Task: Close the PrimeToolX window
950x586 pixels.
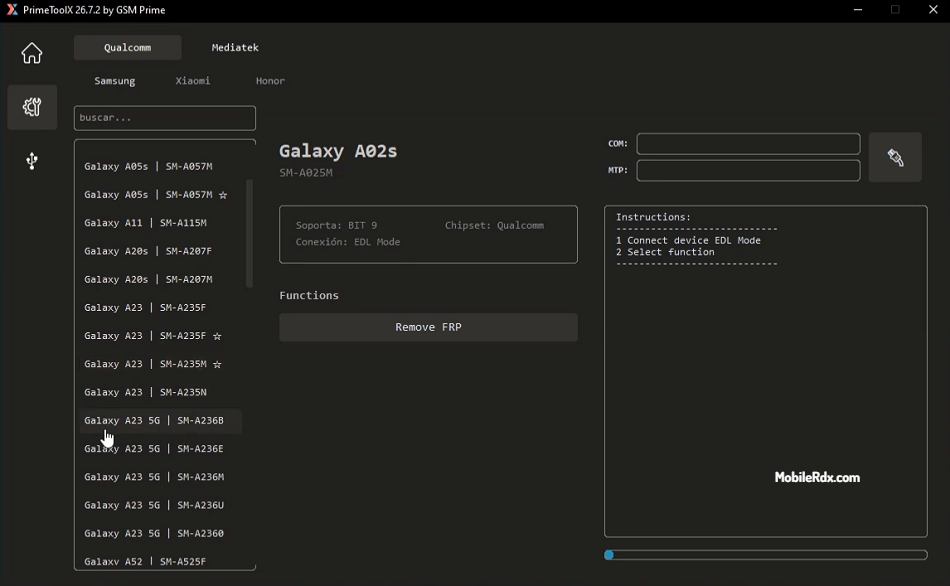Action: point(933,10)
